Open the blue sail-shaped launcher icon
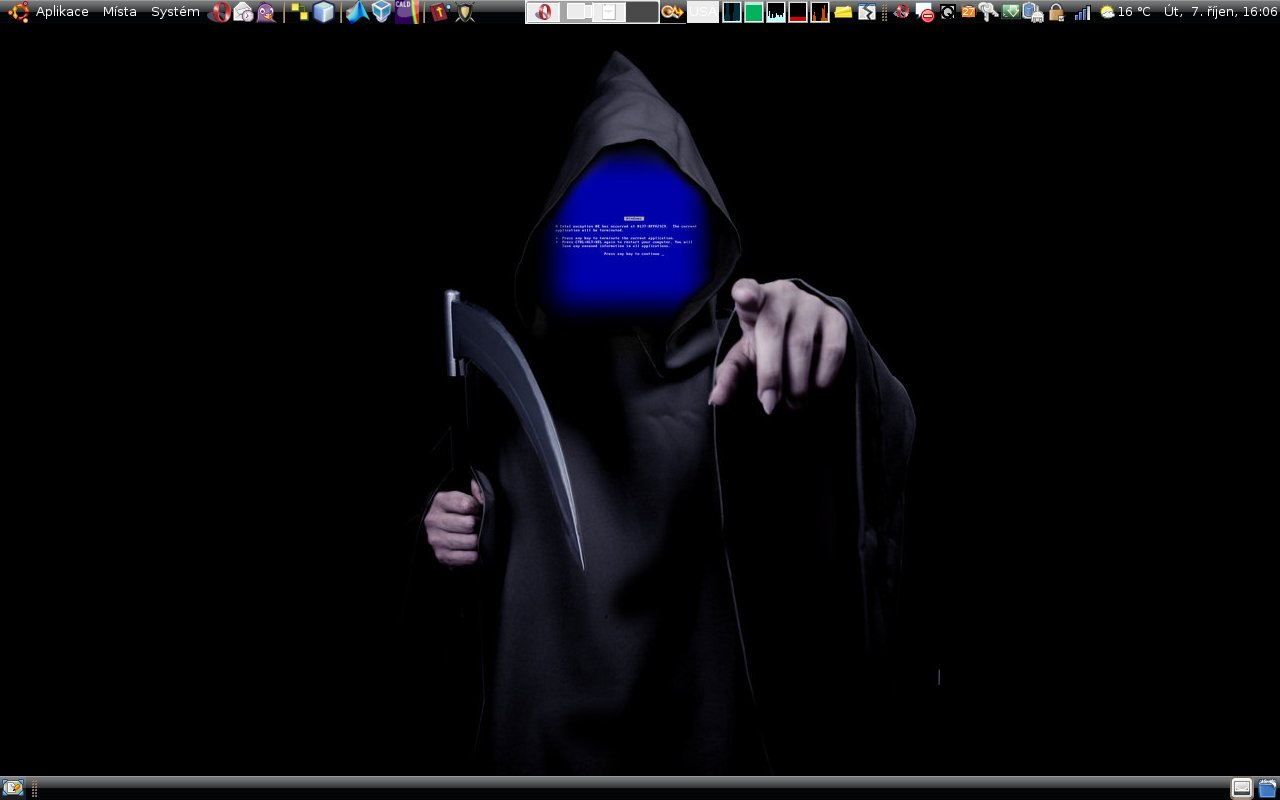1280x800 pixels. pos(357,12)
